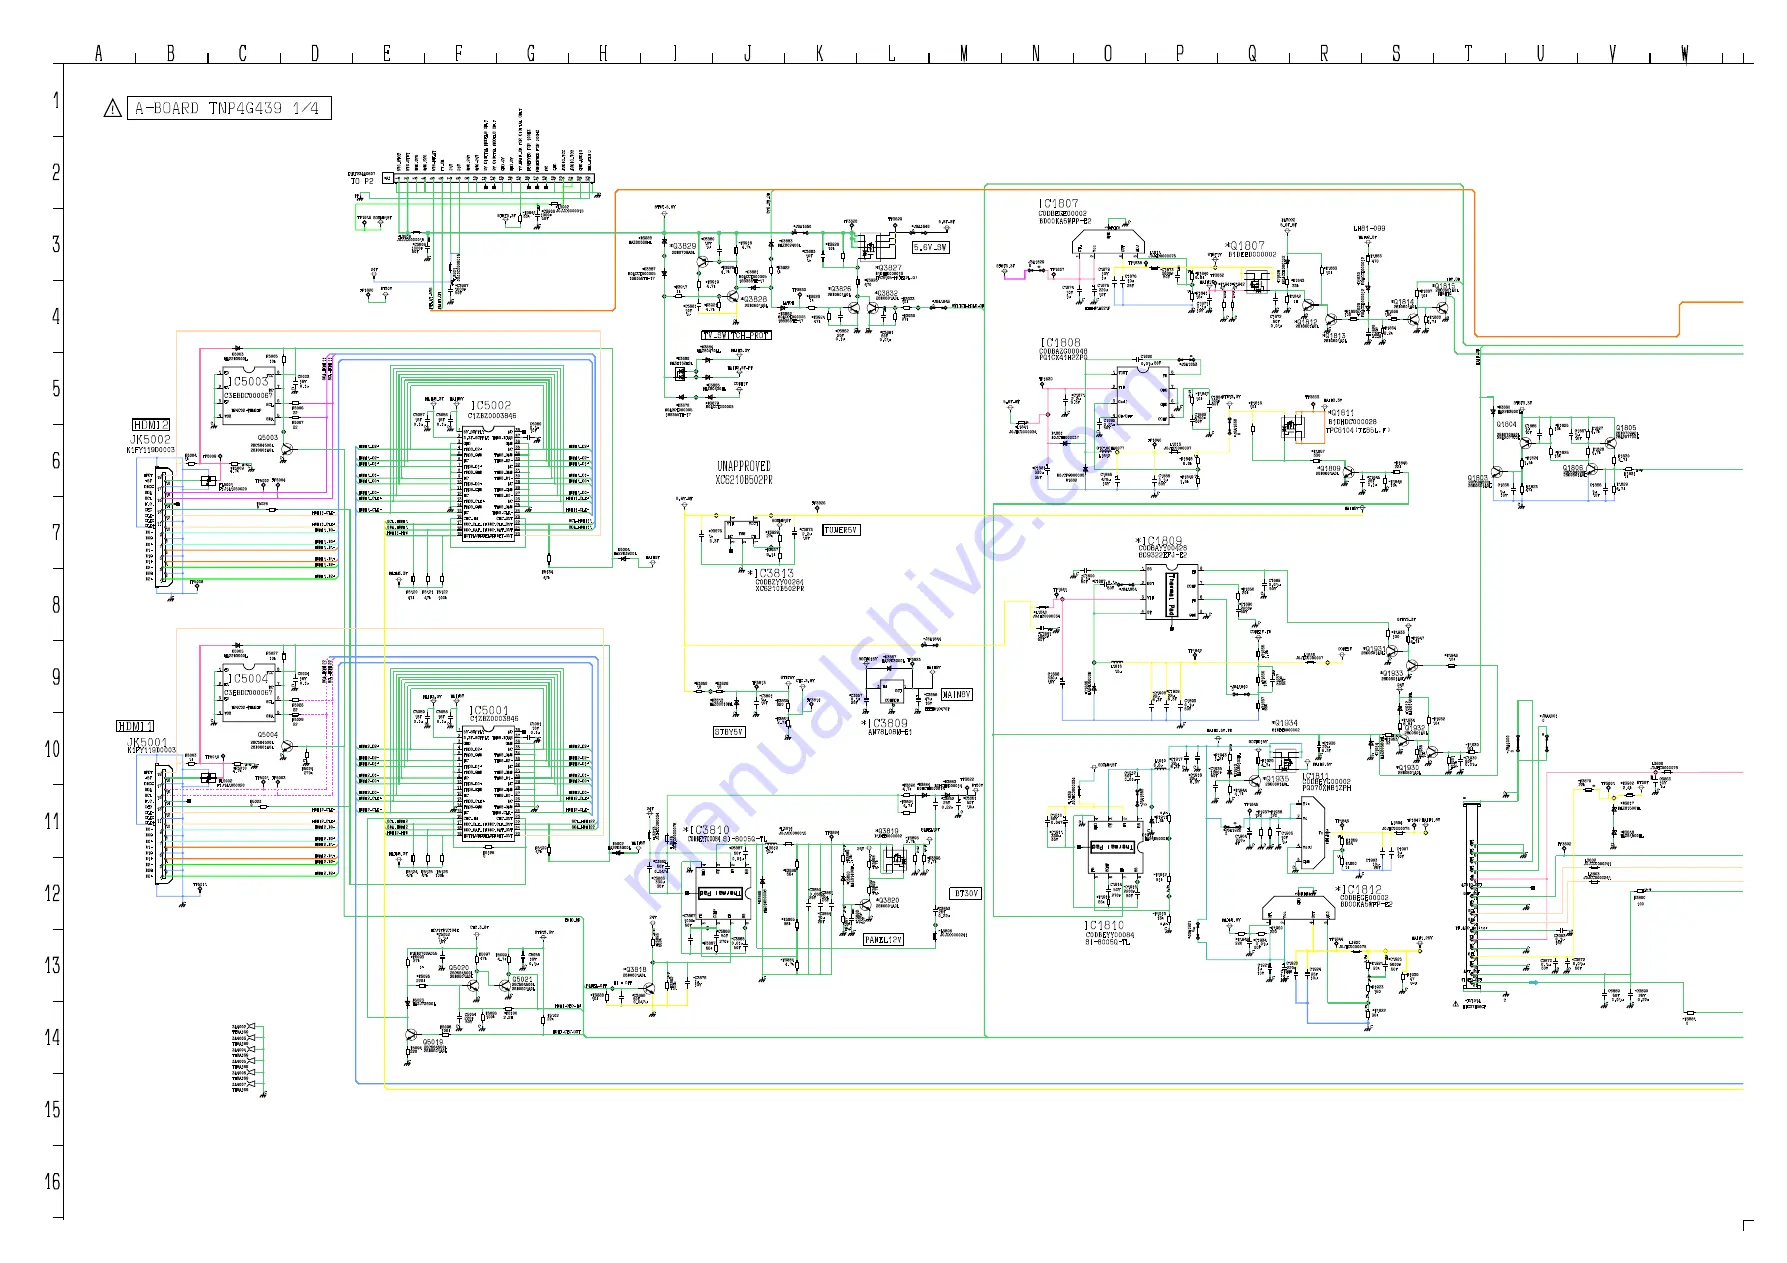Select the Q1809 transistor label

coord(1327,468)
